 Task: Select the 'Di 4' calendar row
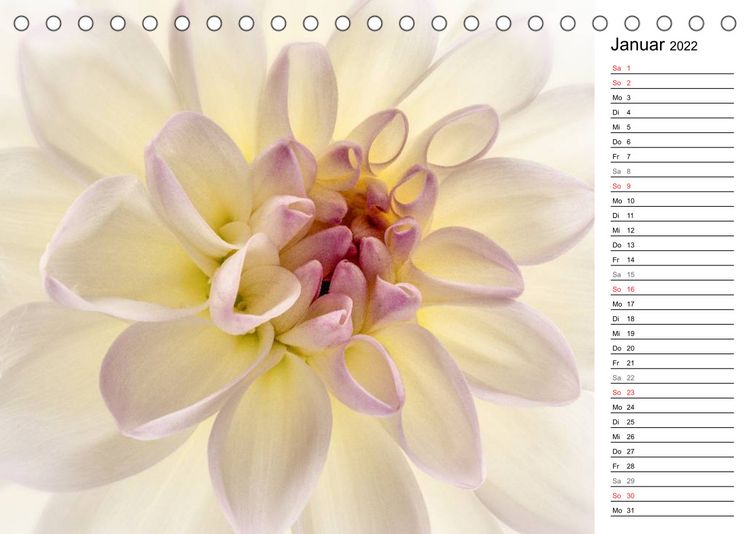pyautogui.click(x=672, y=112)
